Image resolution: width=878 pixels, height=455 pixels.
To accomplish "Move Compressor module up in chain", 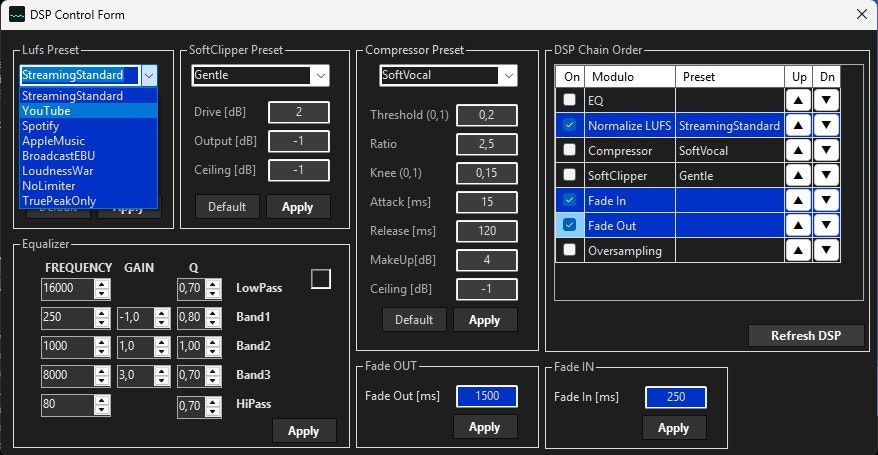I will 798,151.
